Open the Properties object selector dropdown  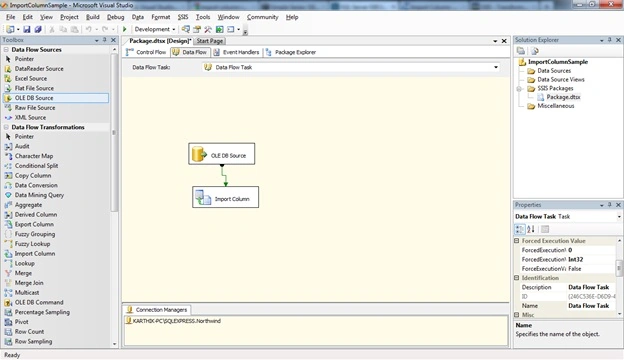[x=619, y=216]
